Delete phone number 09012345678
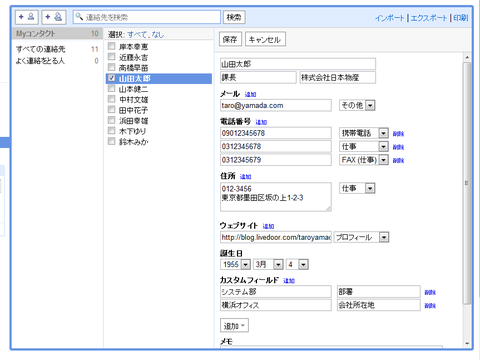This screenshot has height=360, width=480. click(398, 134)
